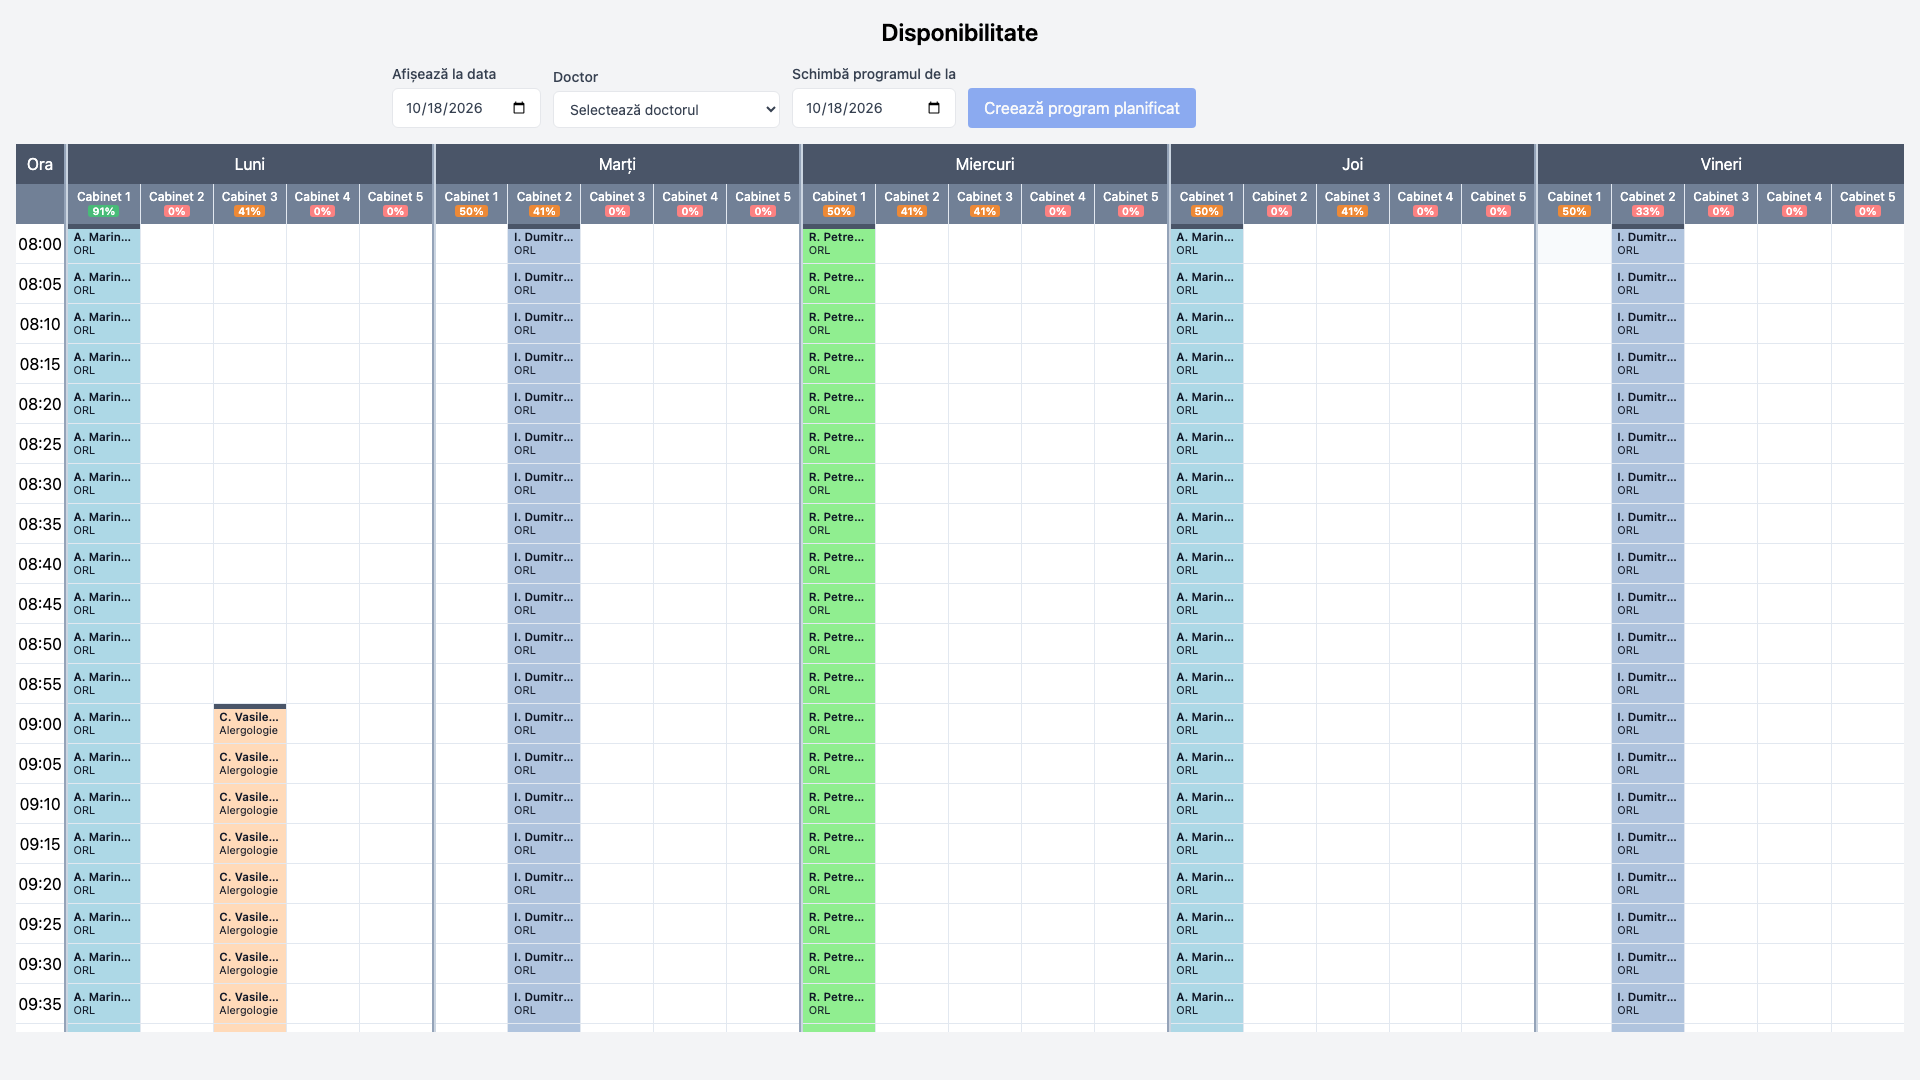
Task: Open calendar picker in 'Afișează la data' field
Action: click(519, 108)
